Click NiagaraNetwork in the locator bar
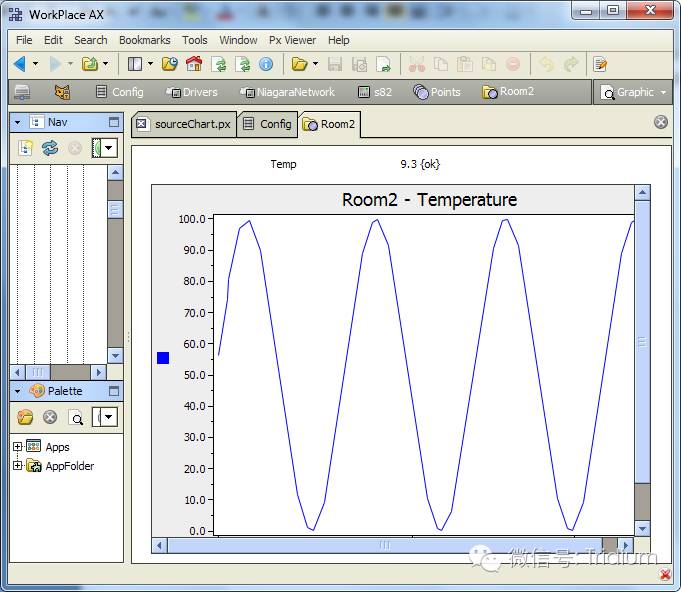 (x=288, y=92)
